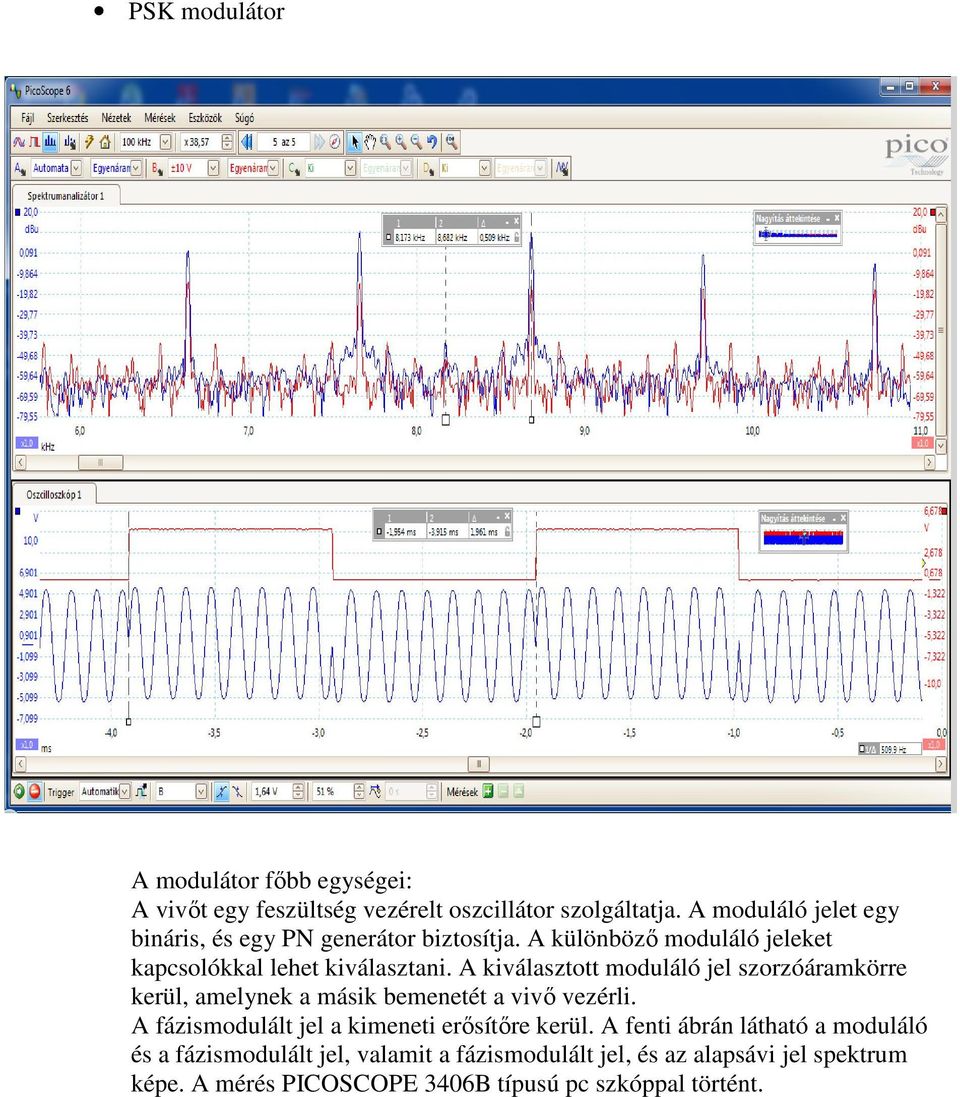Close the spectrum Nagyítás áttekintése overview
Screen dimensions: 960x1097
point(836,218)
